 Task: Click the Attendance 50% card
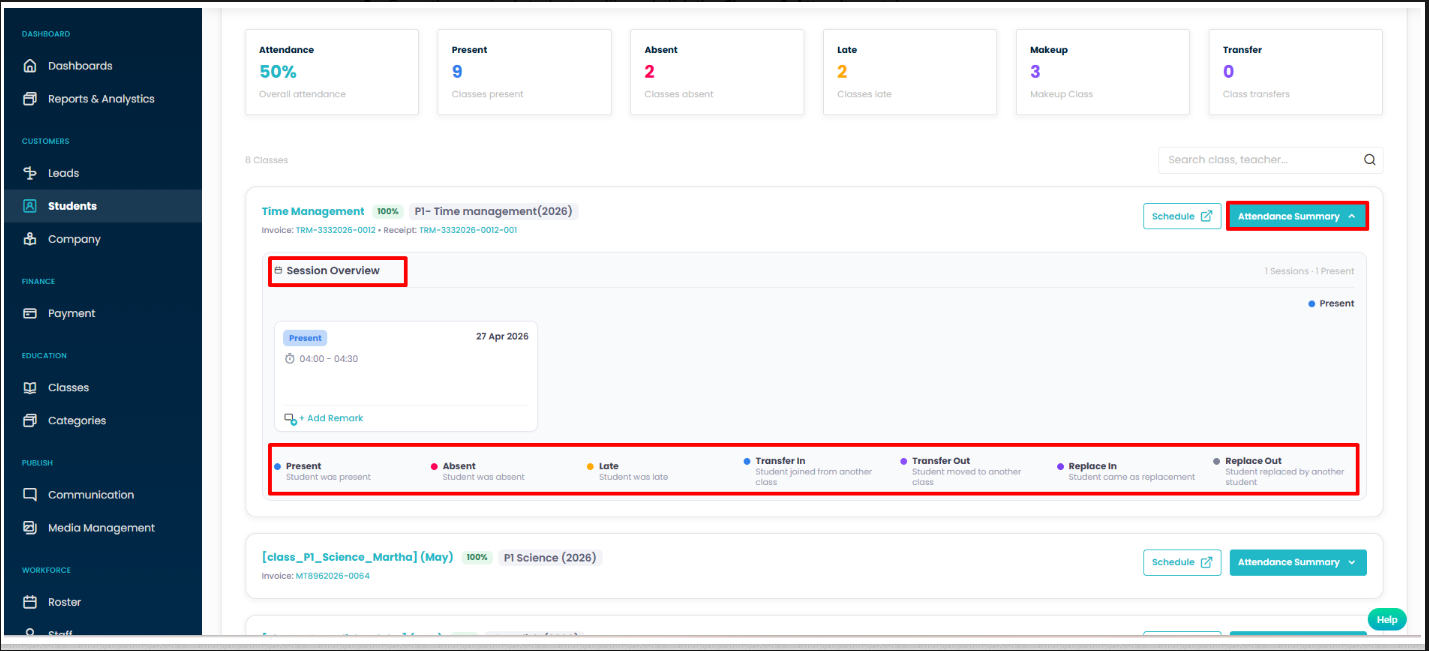click(332, 72)
